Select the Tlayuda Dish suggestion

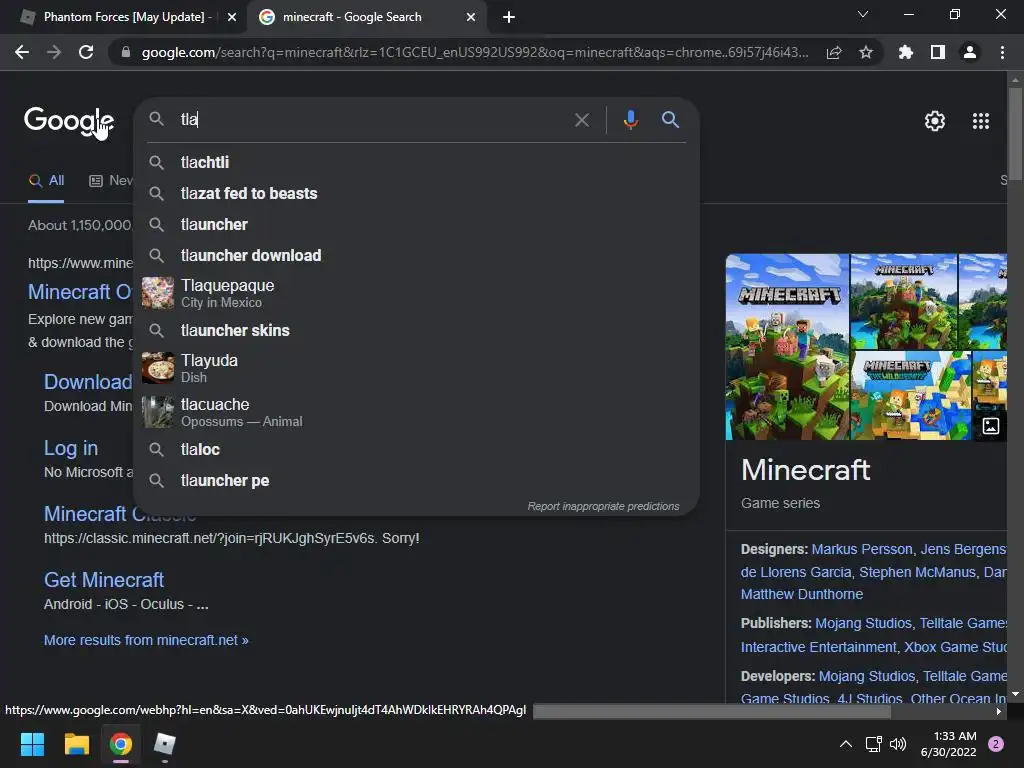[416, 368]
